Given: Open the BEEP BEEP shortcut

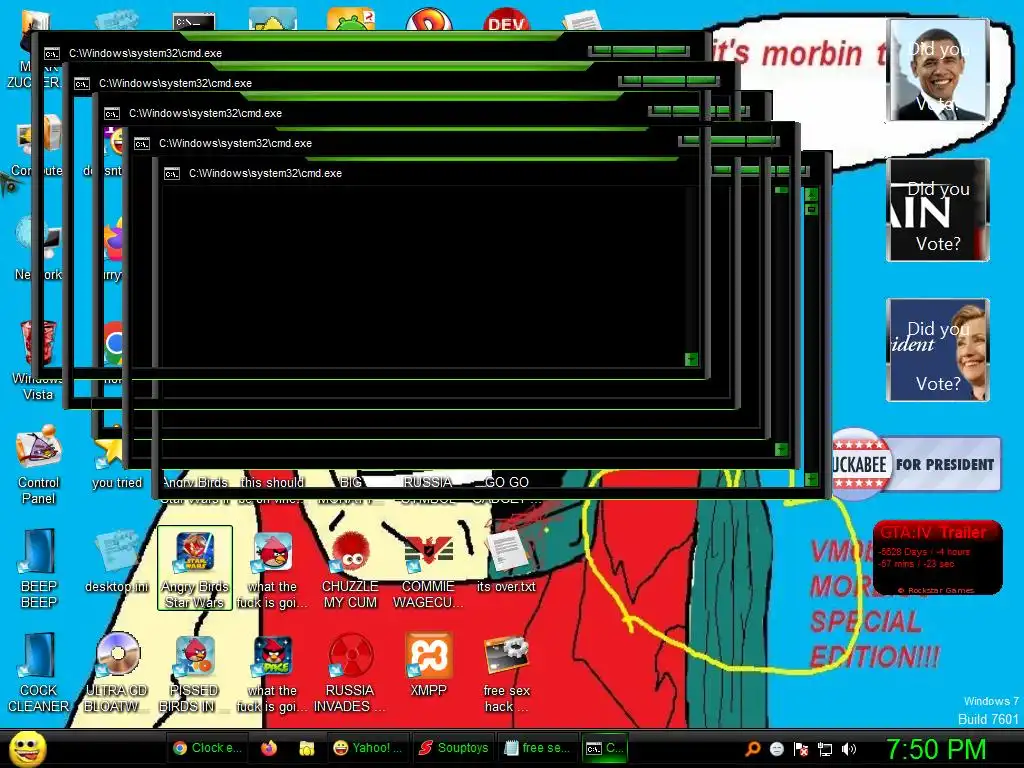Looking at the screenshot, I should 39,569.
